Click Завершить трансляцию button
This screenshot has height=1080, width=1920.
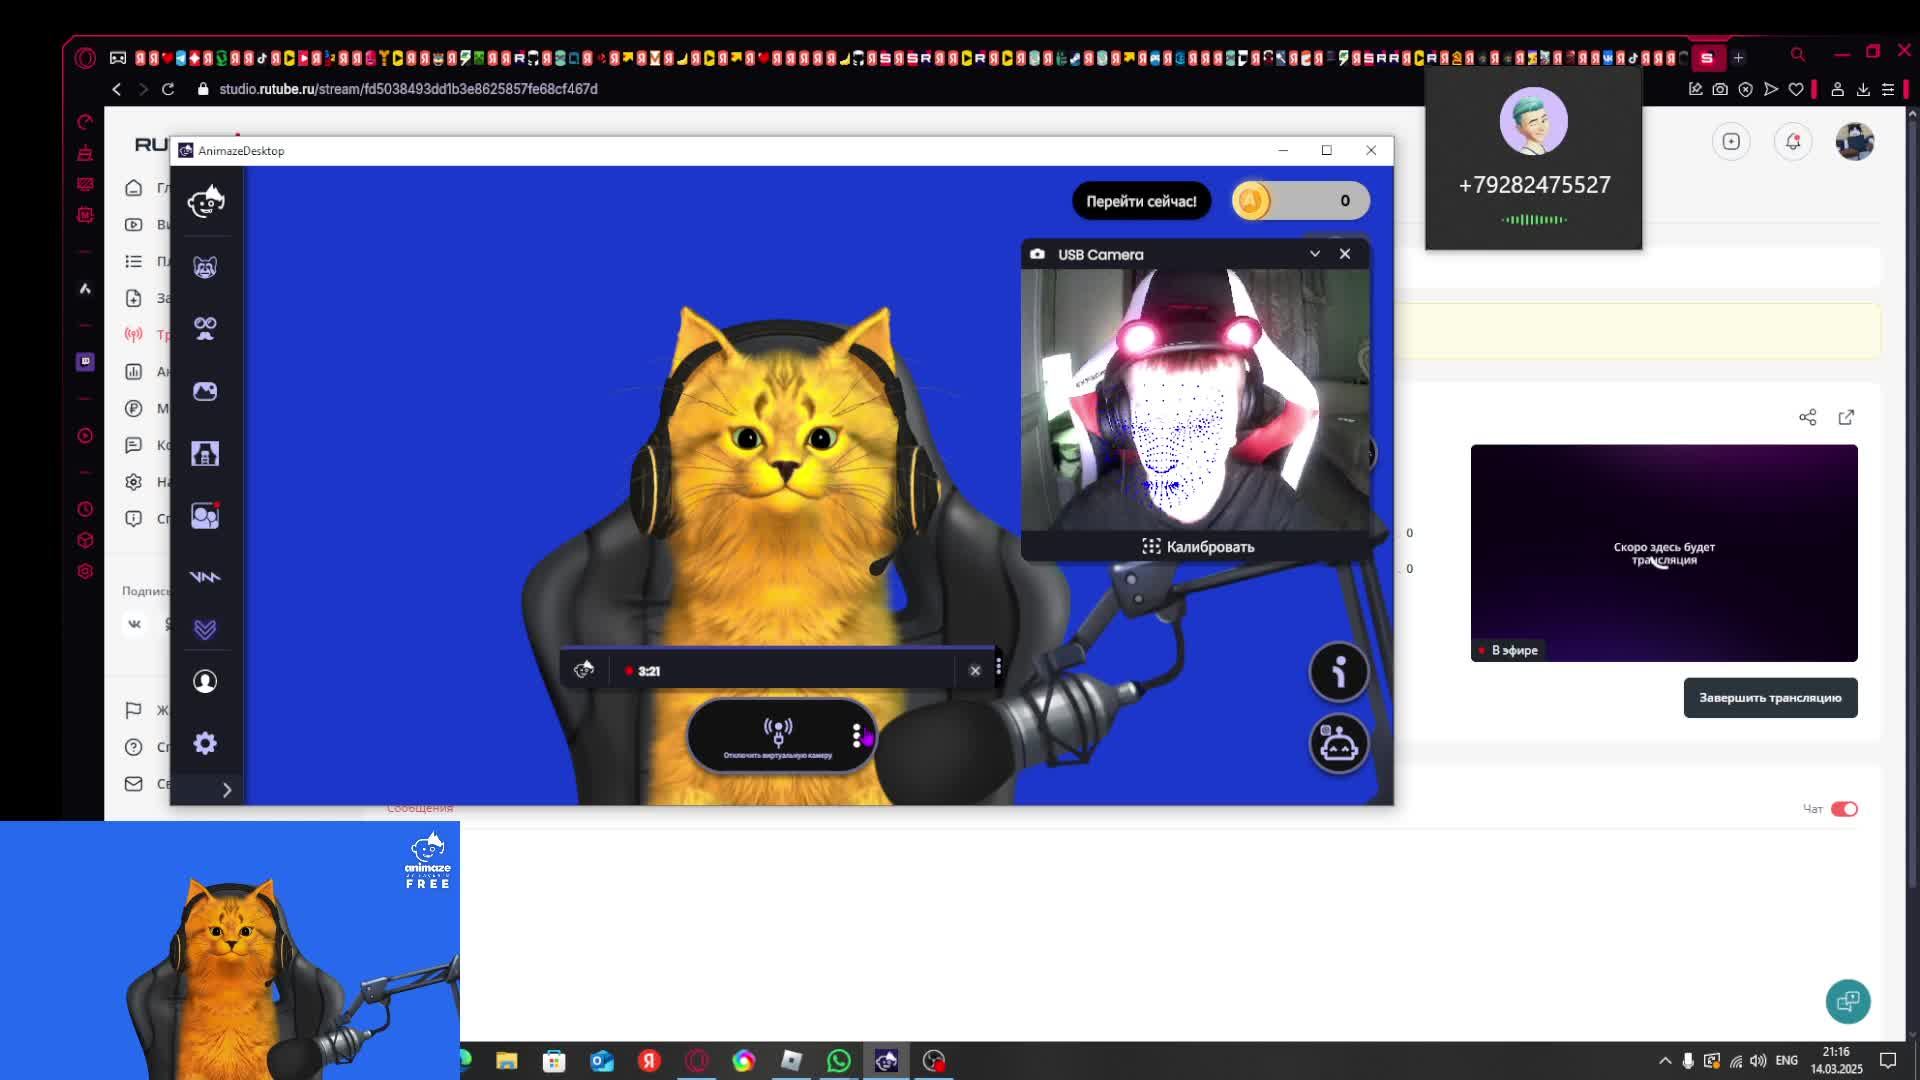coord(1770,698)
